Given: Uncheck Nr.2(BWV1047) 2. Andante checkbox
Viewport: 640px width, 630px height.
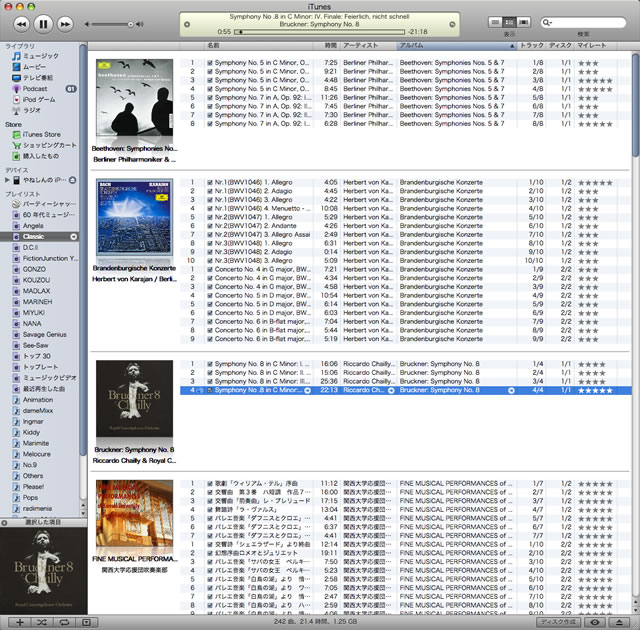Looking at the screenshot, I should (x=210, y=226).
